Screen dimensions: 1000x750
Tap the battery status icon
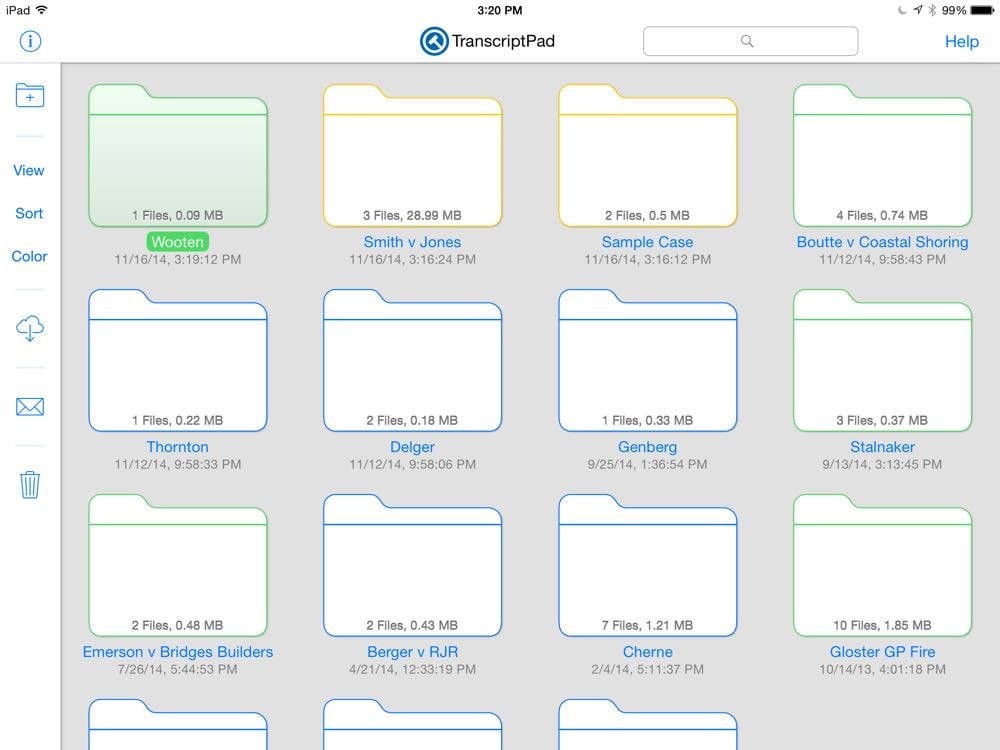[982, 10]
